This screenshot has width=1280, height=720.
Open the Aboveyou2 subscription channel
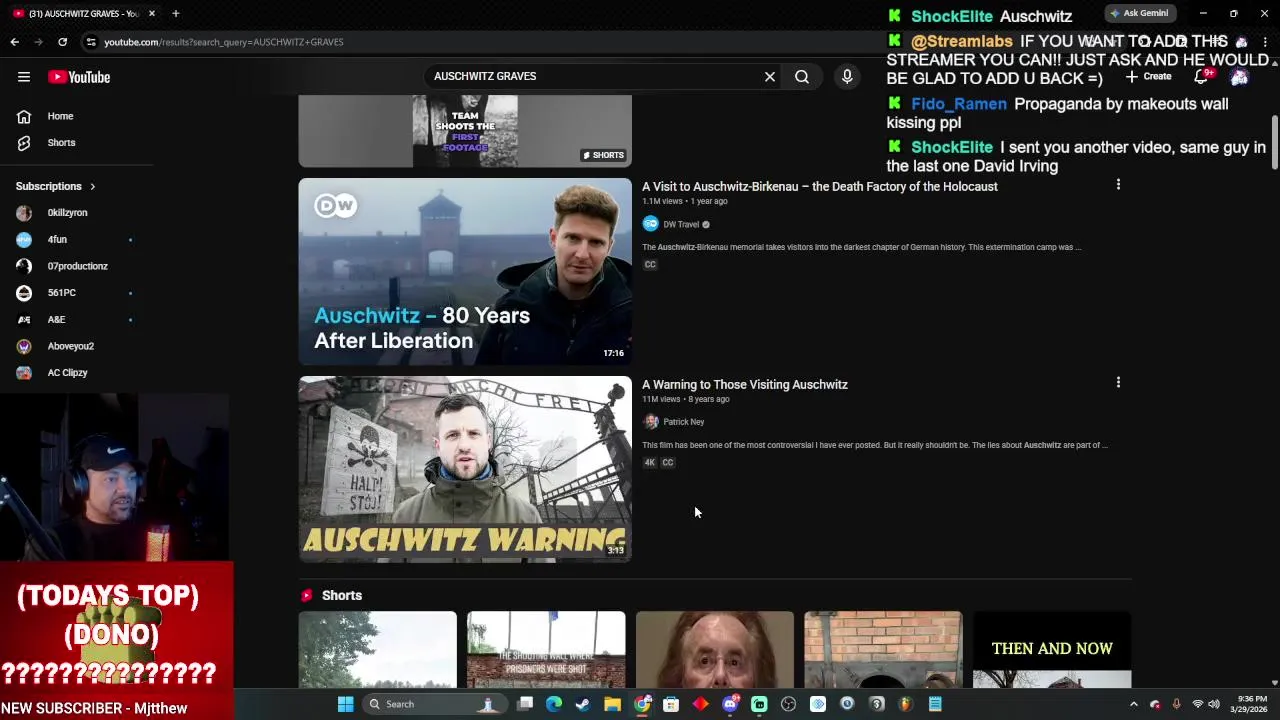[x=70, y=346]
